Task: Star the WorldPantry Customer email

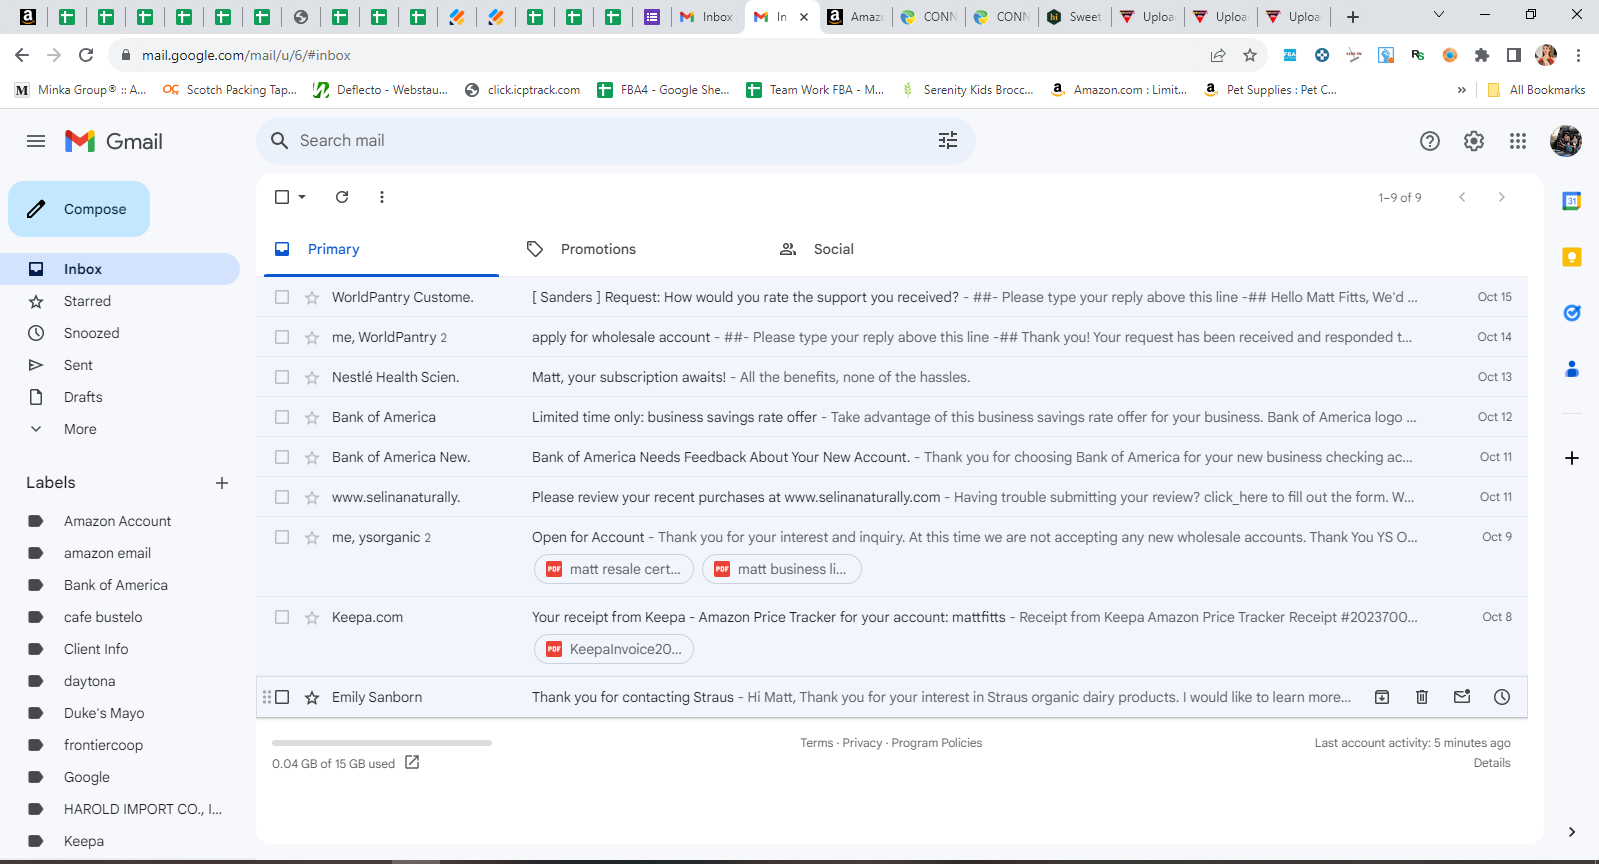Action: [x=312, y=297]
